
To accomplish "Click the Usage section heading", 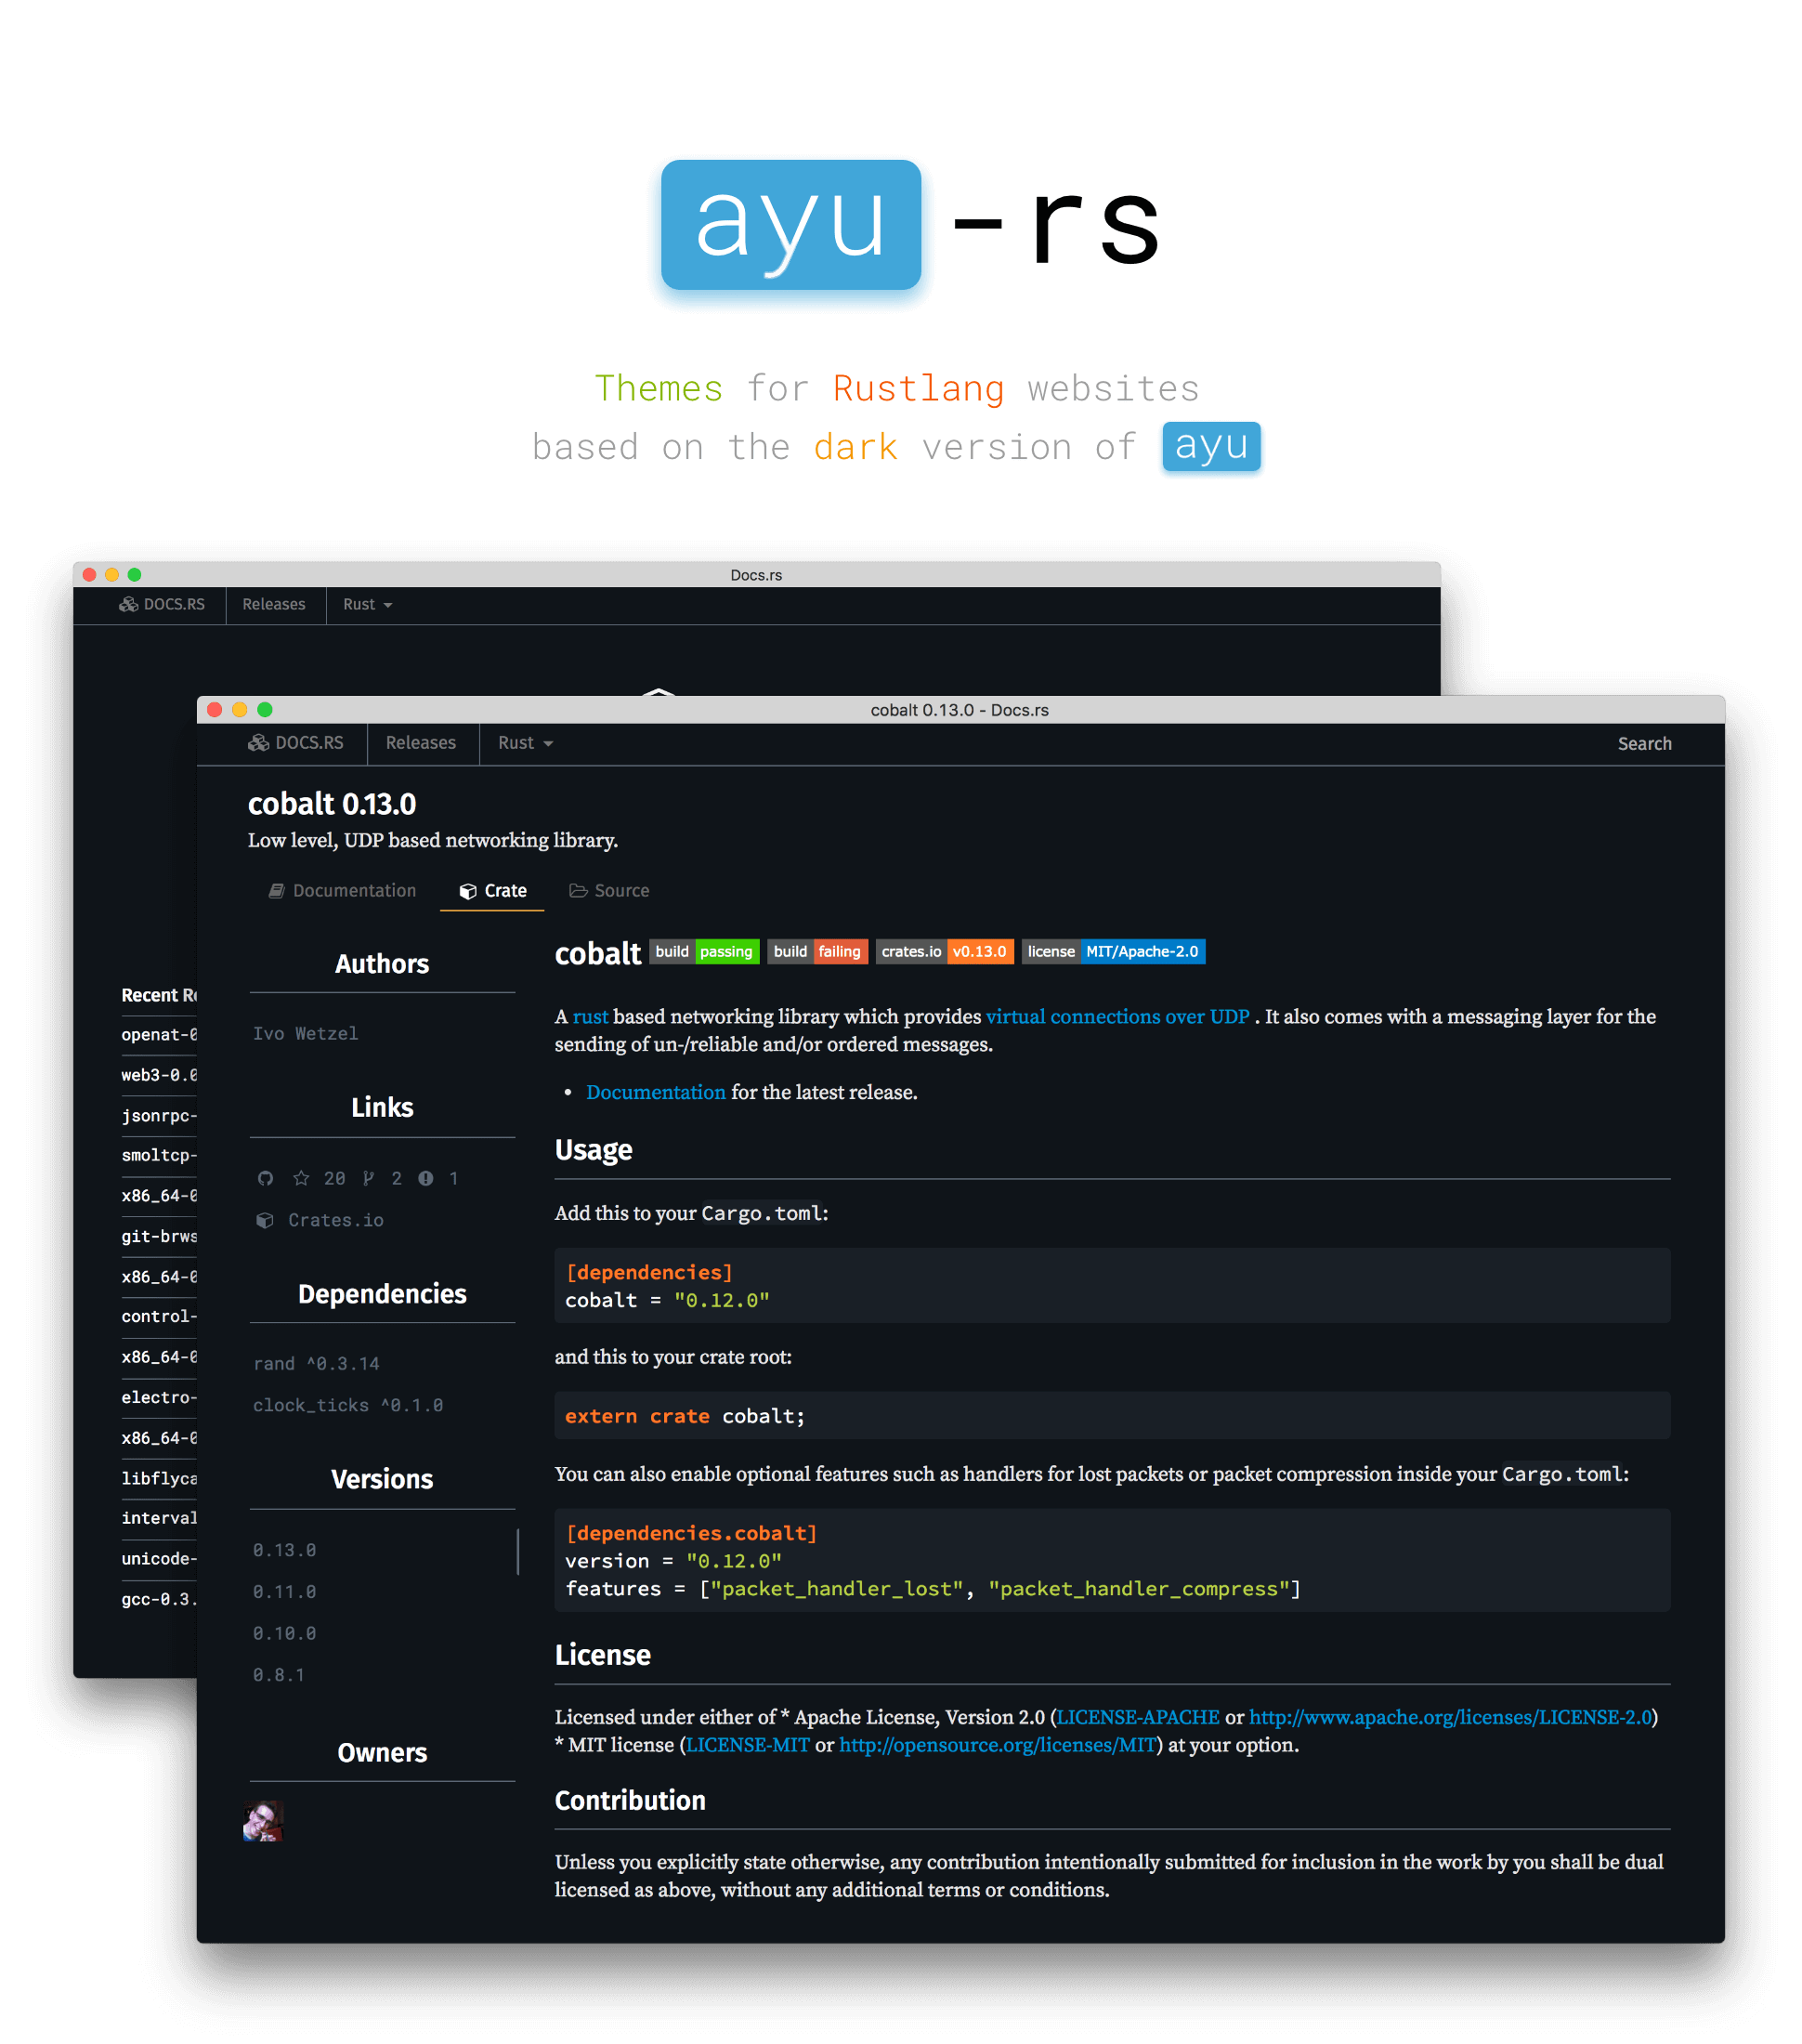I will tap(593, 1150).
